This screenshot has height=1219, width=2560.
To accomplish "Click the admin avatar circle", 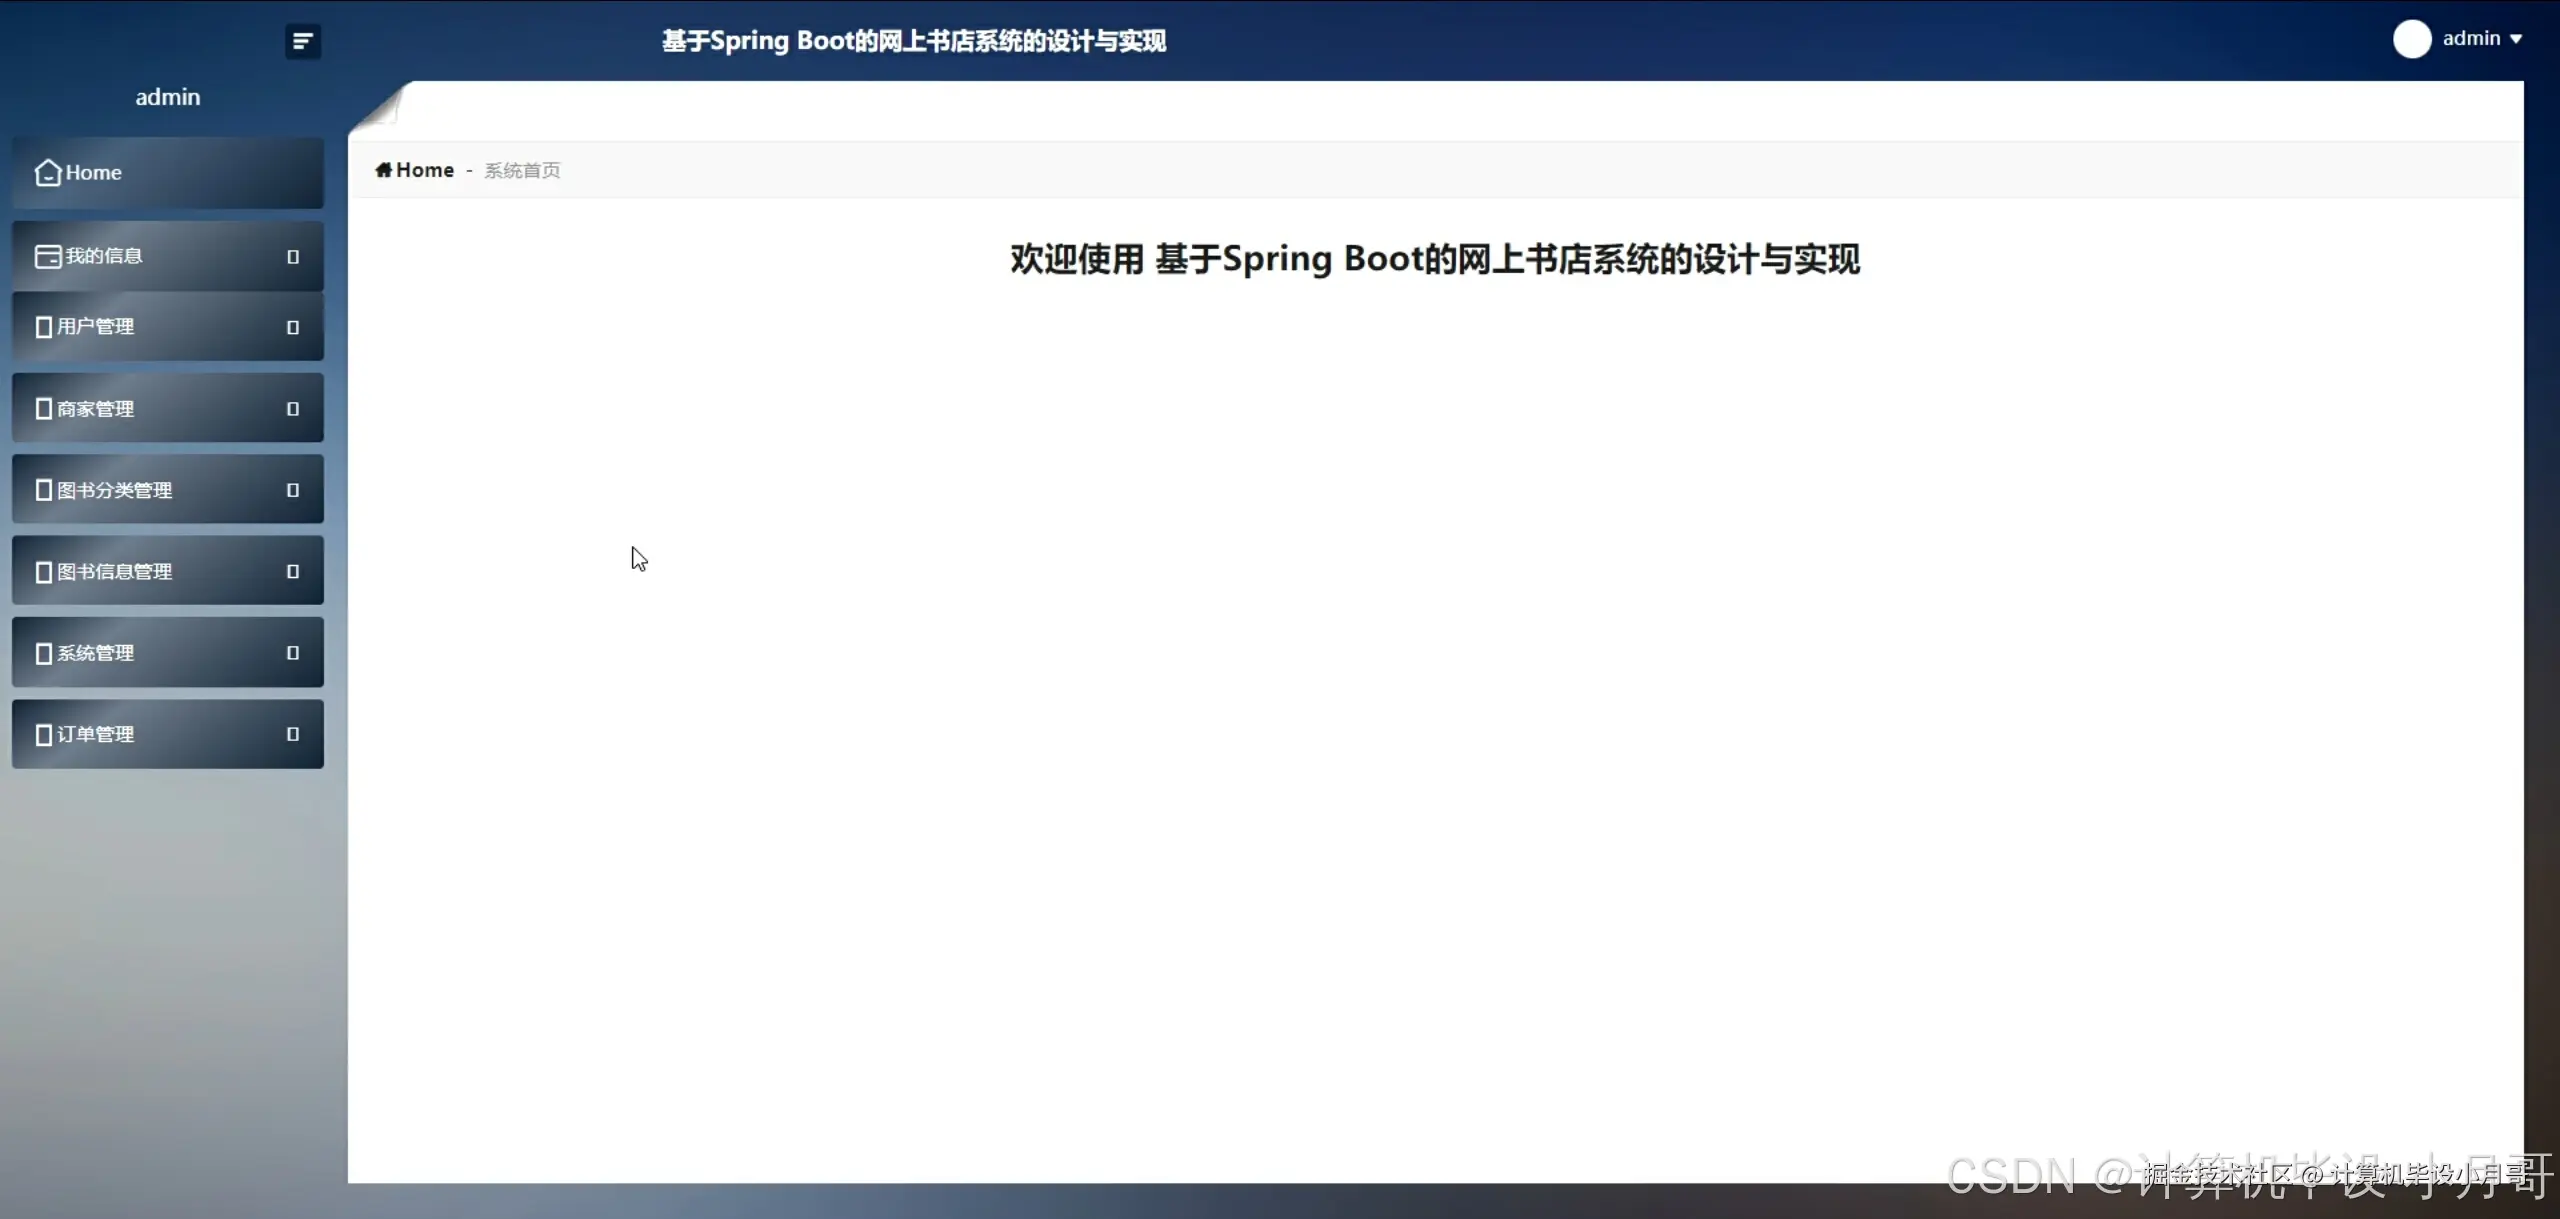I will point(2411,39).
